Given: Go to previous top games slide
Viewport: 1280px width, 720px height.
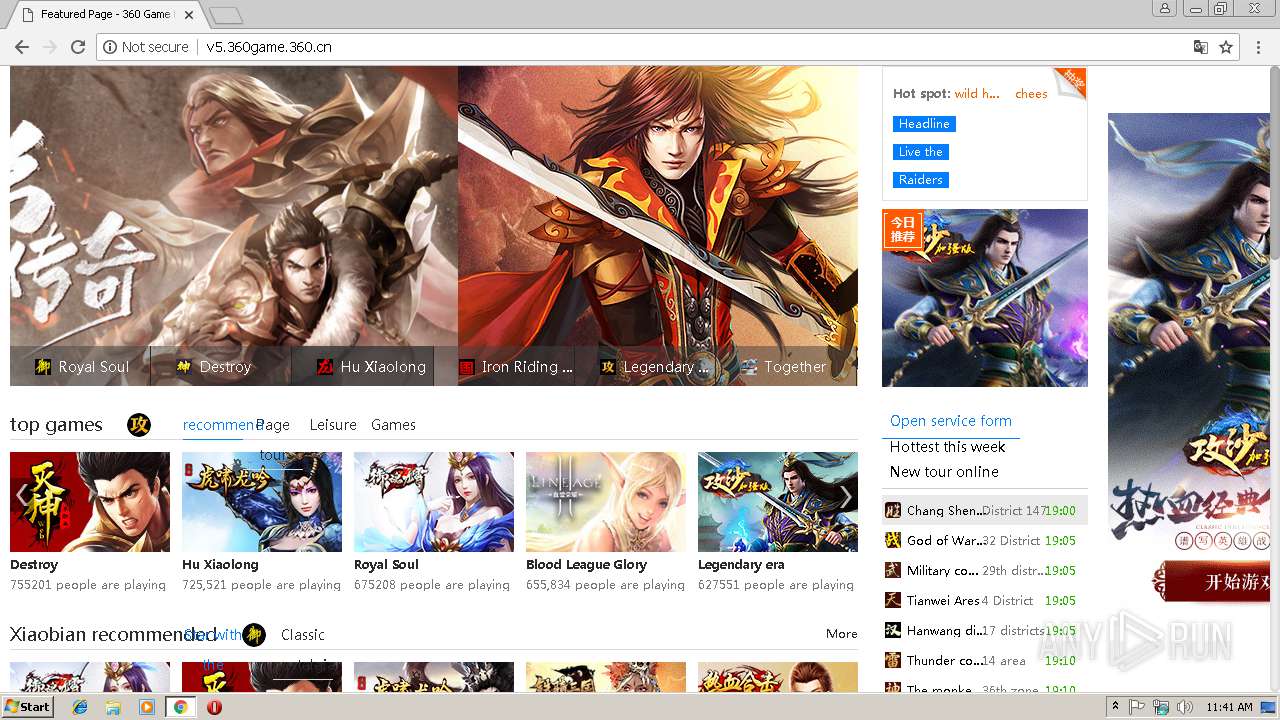Looking at the screenshot, I should coord(22,496).
